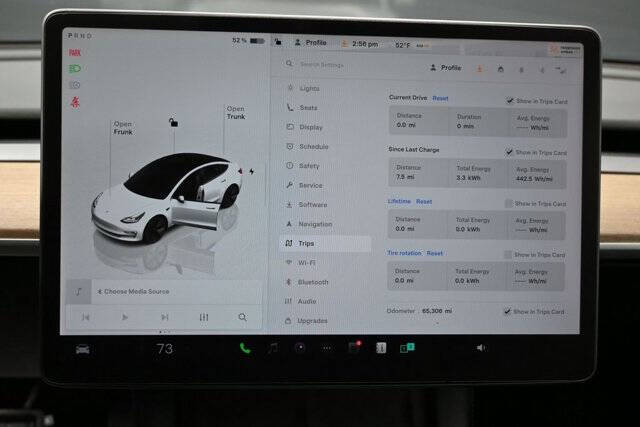Open the car Controls icon in bottom bar

tap(83, 349)
